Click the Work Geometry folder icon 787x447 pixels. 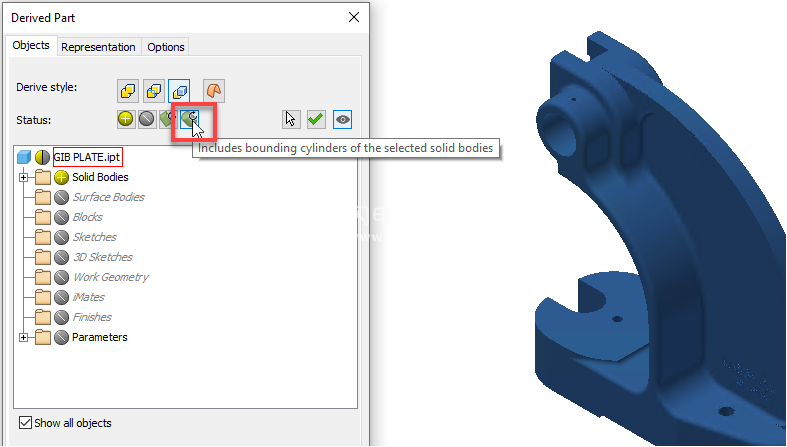tap(43, 277)
